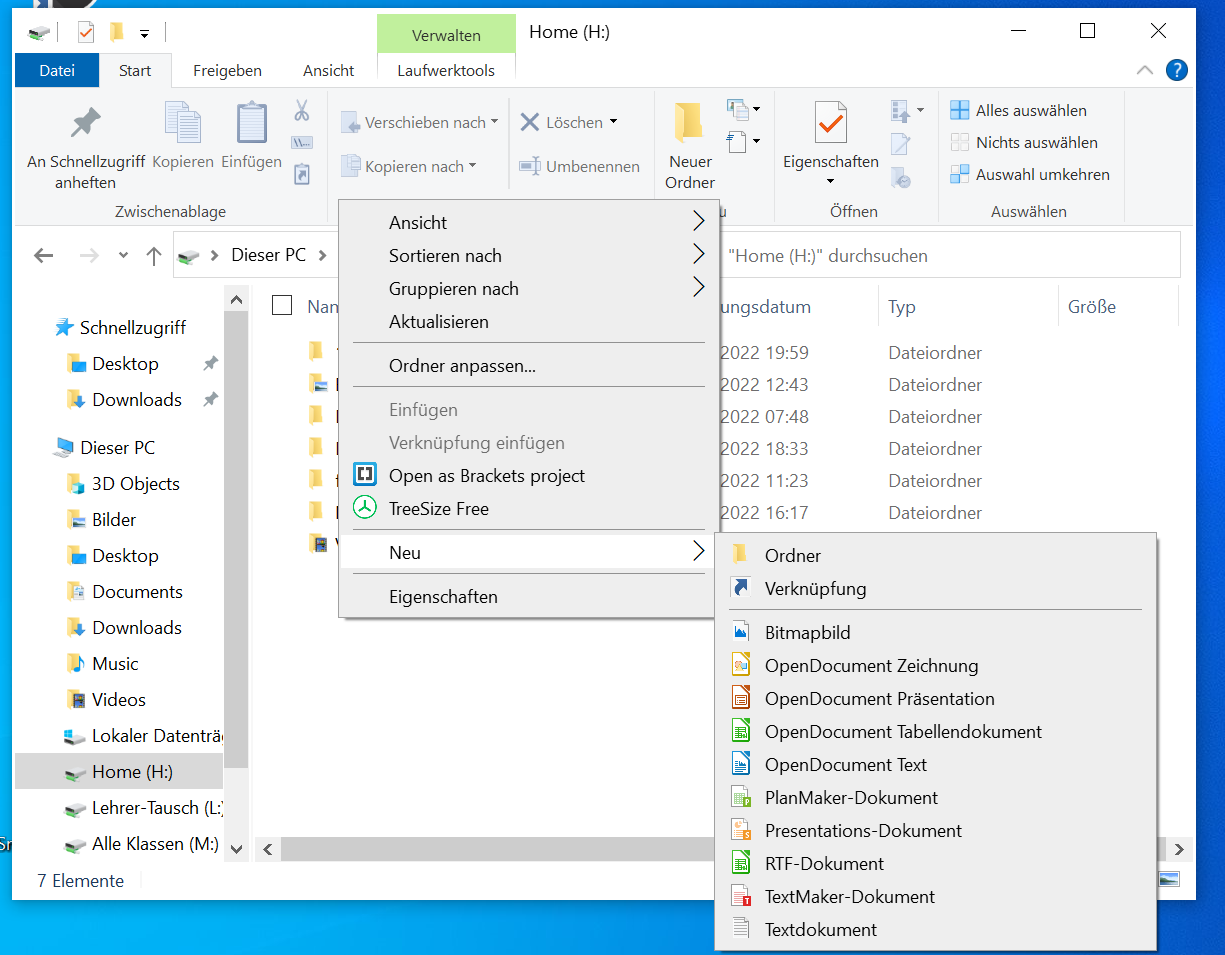The width and height of the screenshot is (1225, 955).
Task: Click the up arrow navigation button
Action: point(154,256)
